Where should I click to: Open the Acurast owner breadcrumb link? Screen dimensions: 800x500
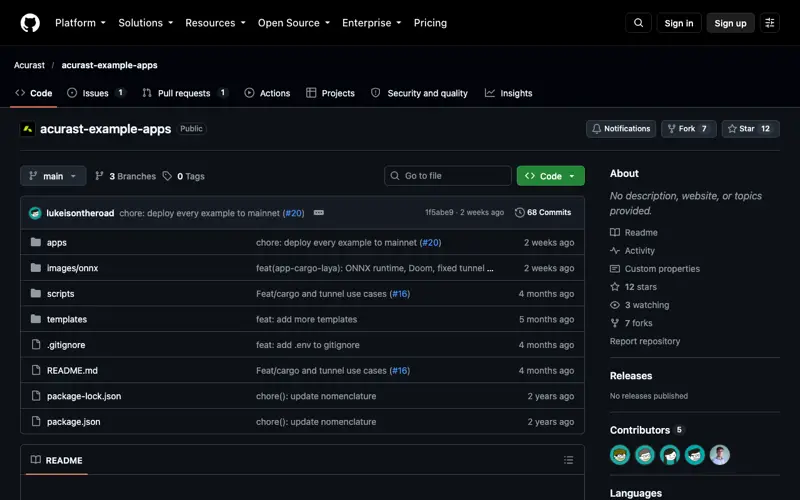point(29,65)
